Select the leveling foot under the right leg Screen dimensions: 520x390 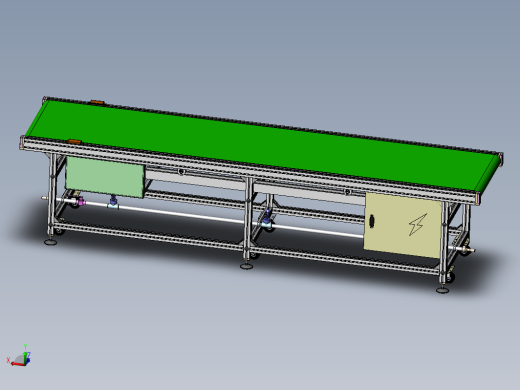[x=443, y=290]
